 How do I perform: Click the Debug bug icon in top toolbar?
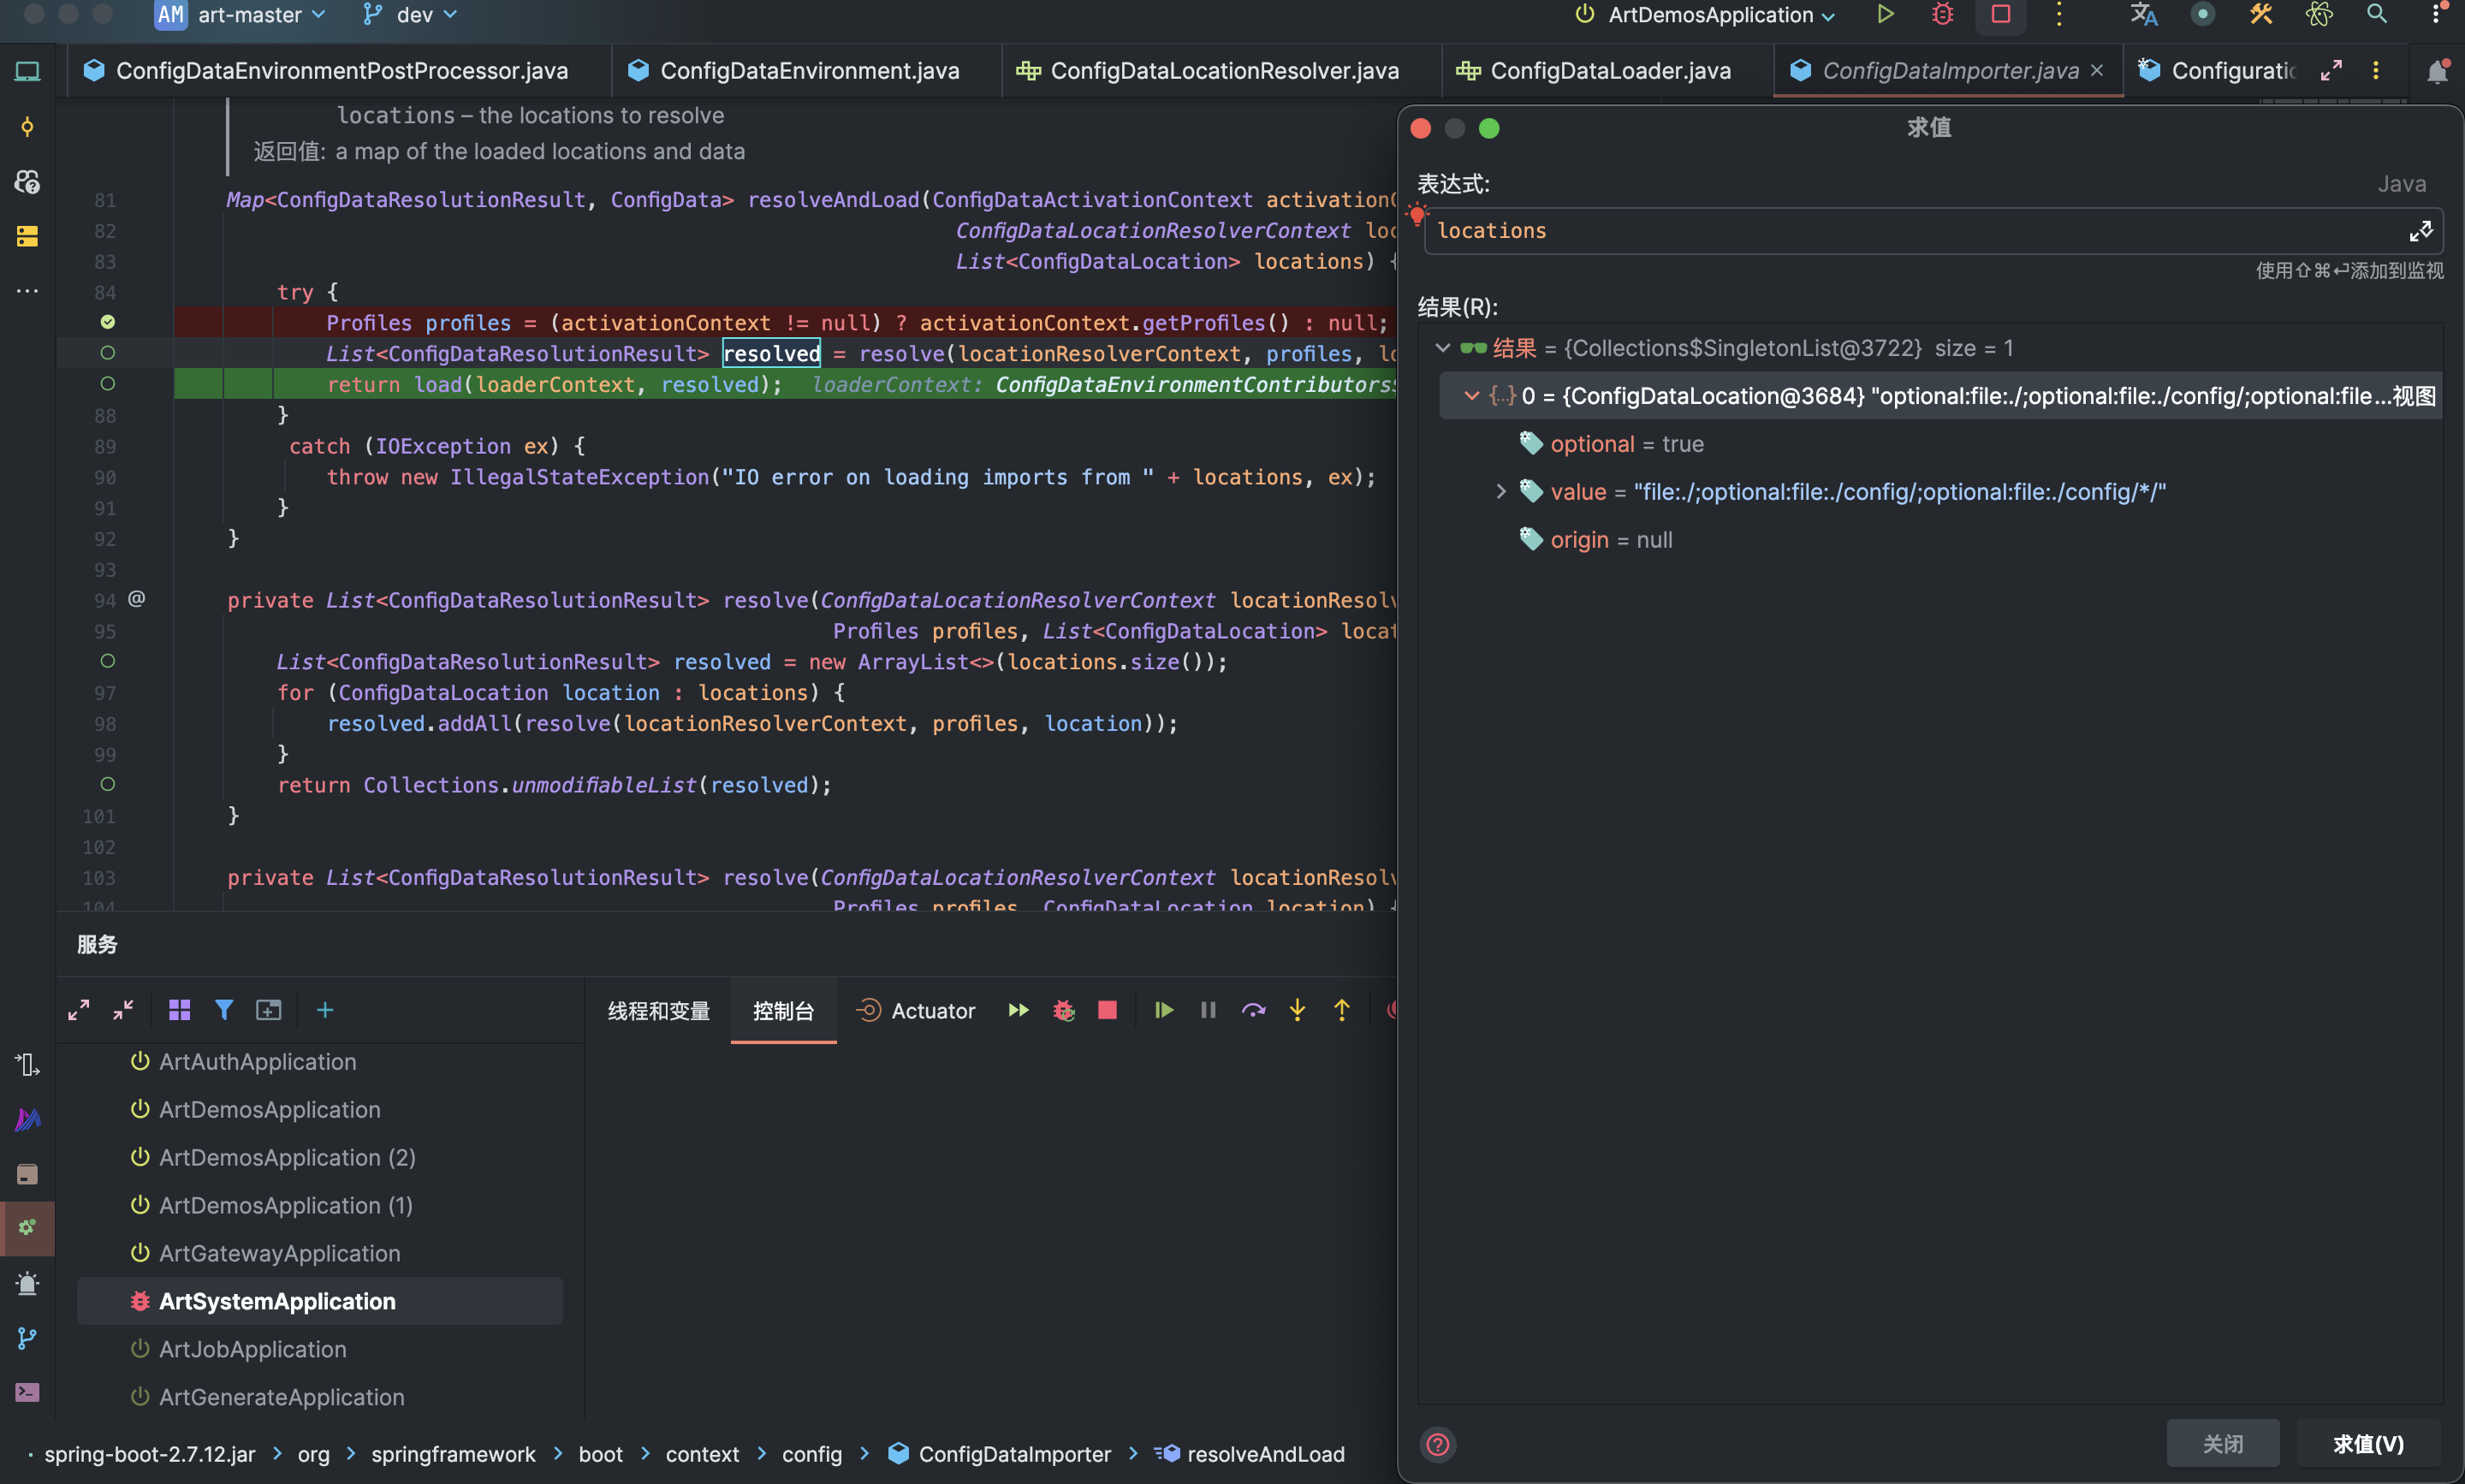[x=1942, y=14]
